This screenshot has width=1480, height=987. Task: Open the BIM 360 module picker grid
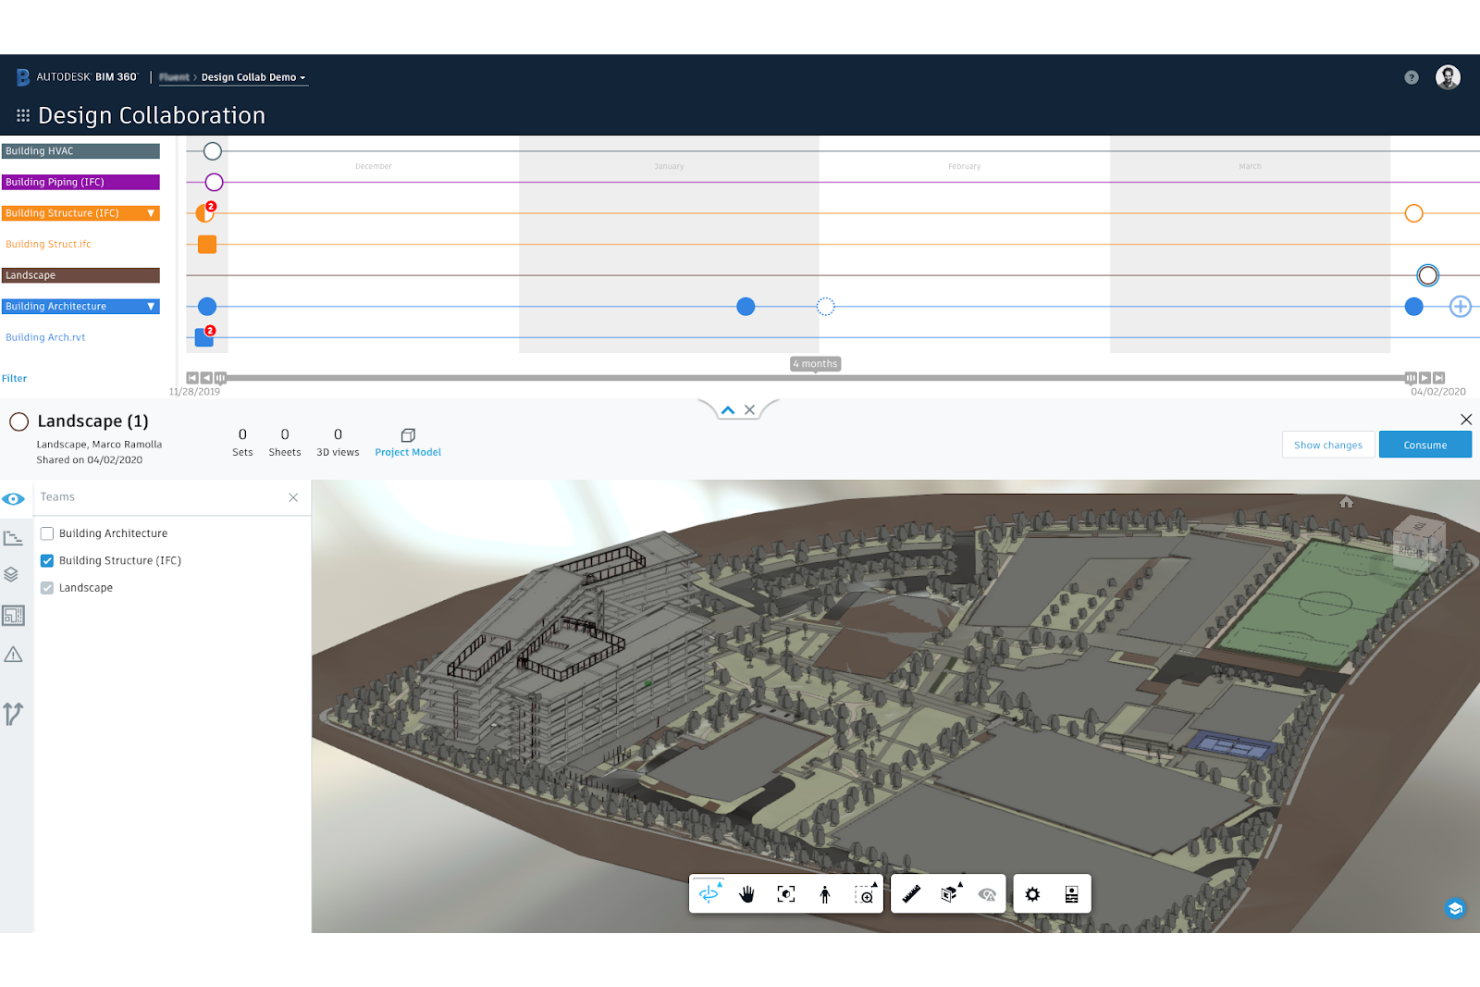[21, 115]
